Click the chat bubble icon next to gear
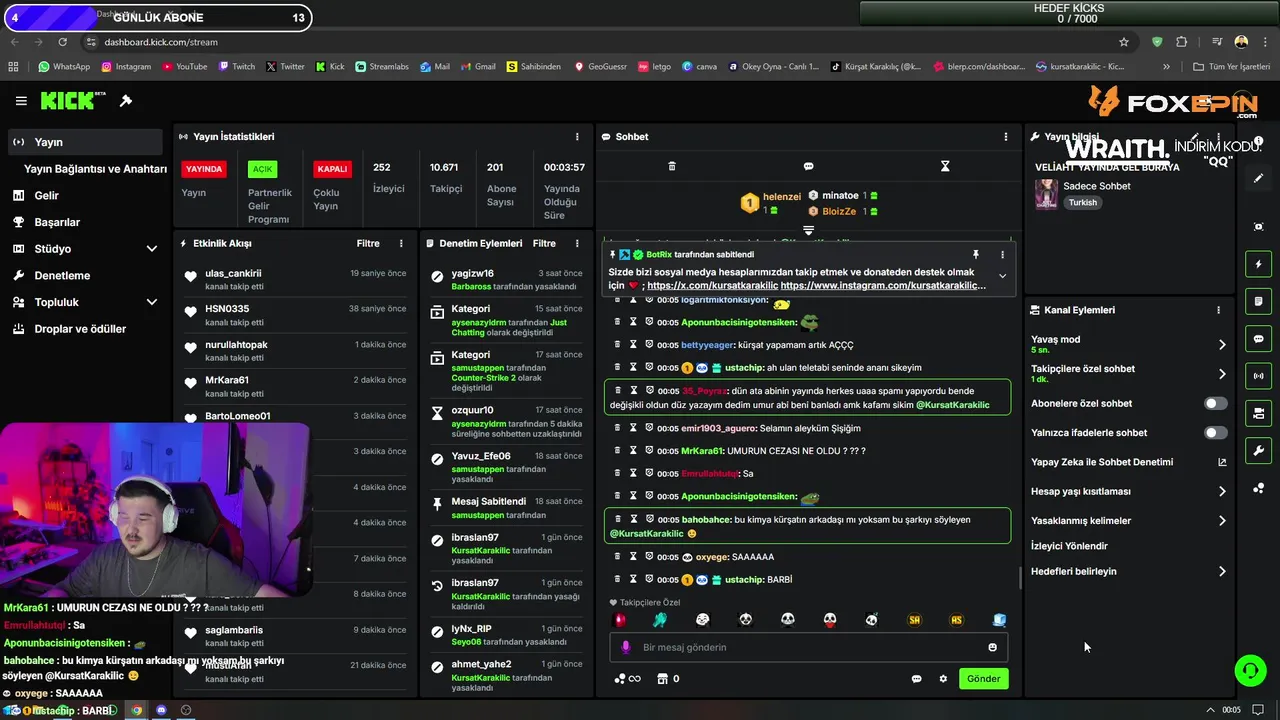1280x720 pixels. [916, 679]
